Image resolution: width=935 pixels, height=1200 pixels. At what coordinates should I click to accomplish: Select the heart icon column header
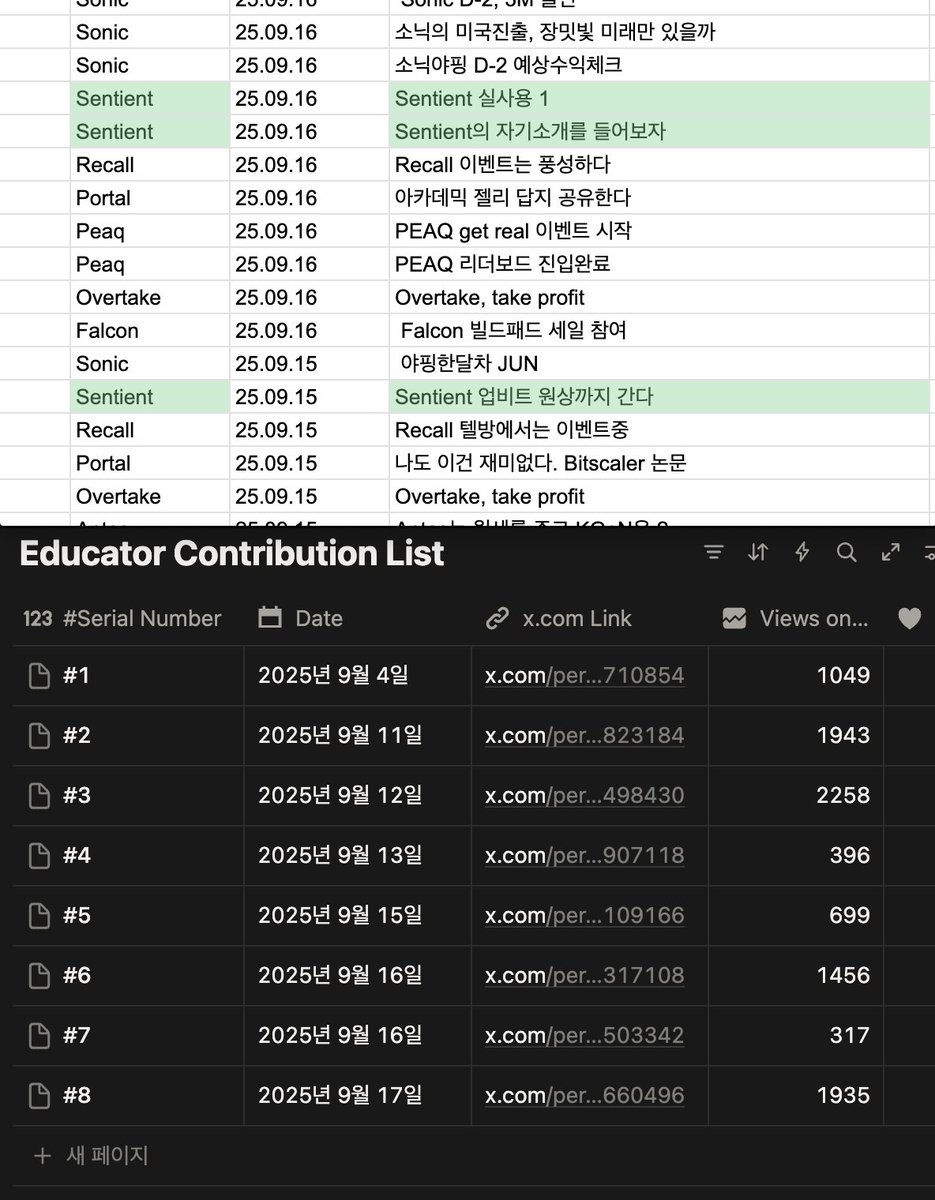909,619
